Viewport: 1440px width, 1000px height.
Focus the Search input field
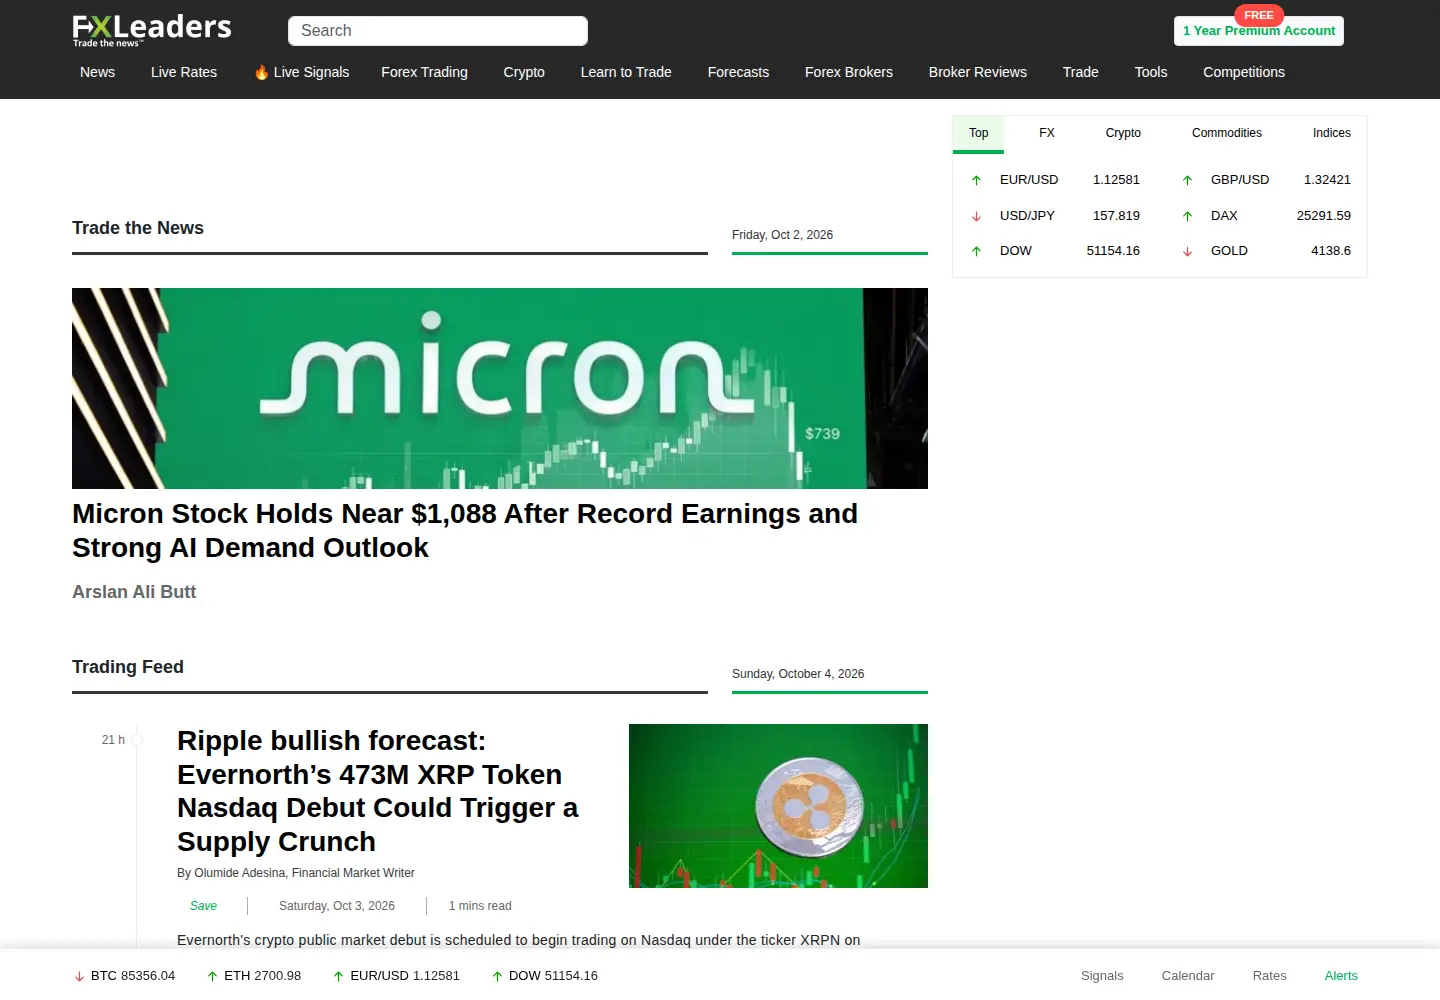tap(438, 31)
